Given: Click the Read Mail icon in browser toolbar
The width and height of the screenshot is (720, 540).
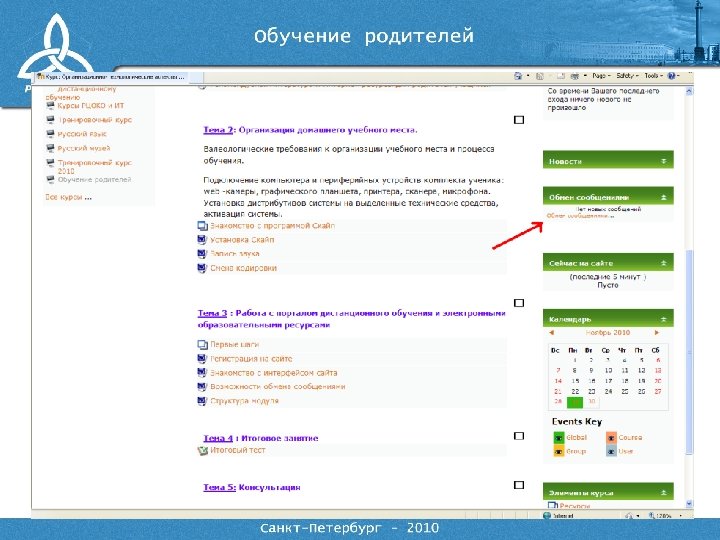Looking at the screenshot, I should tap(561, 76).
